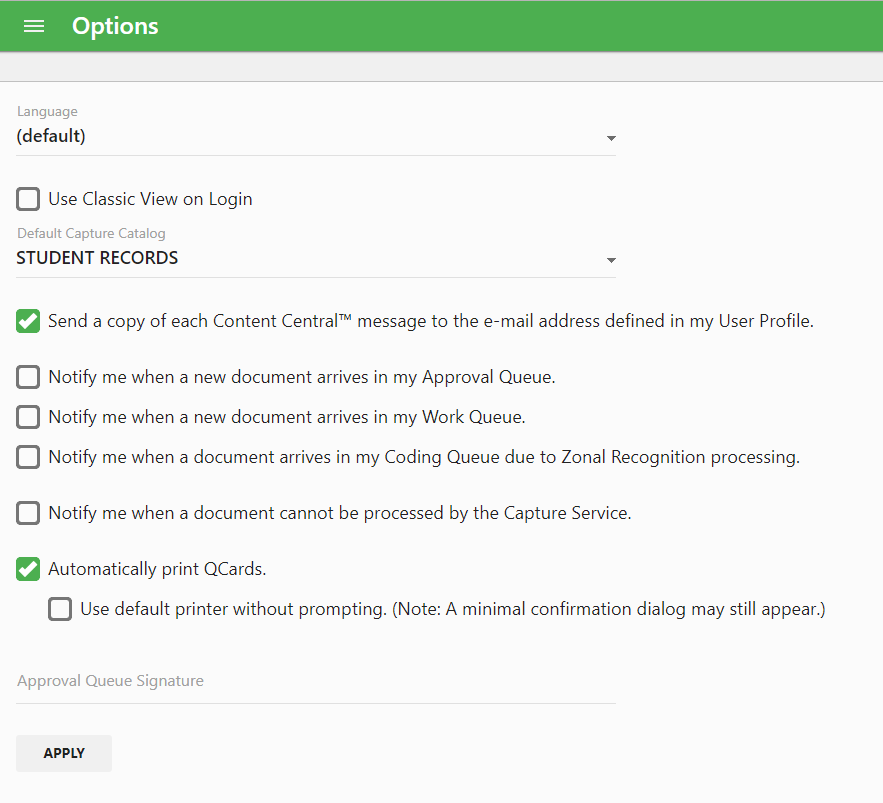Screen dimensions: 883x803
Task: Enable Use Classic View on Login
Action: pos(28,199)
